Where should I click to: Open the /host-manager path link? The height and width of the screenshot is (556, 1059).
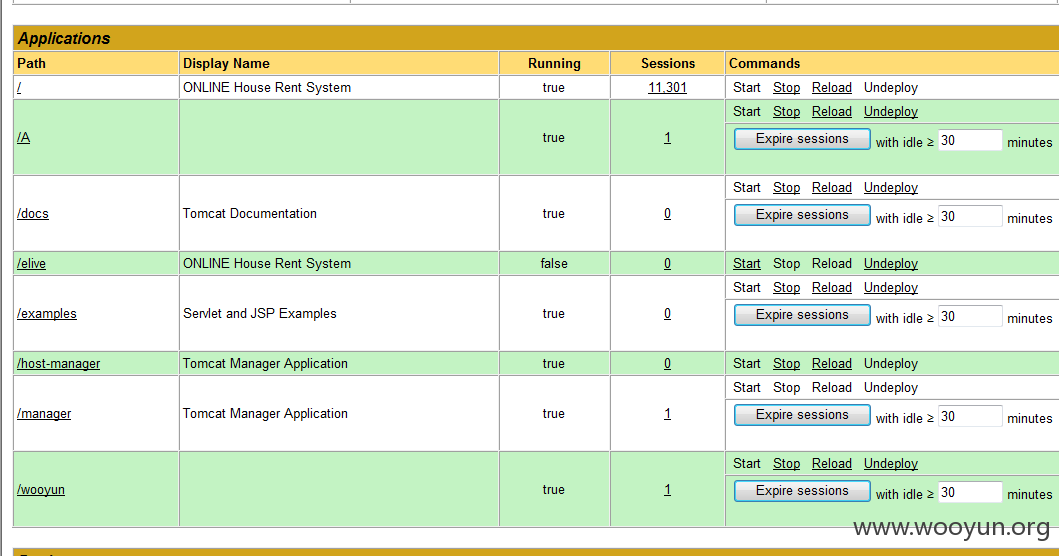59,363
